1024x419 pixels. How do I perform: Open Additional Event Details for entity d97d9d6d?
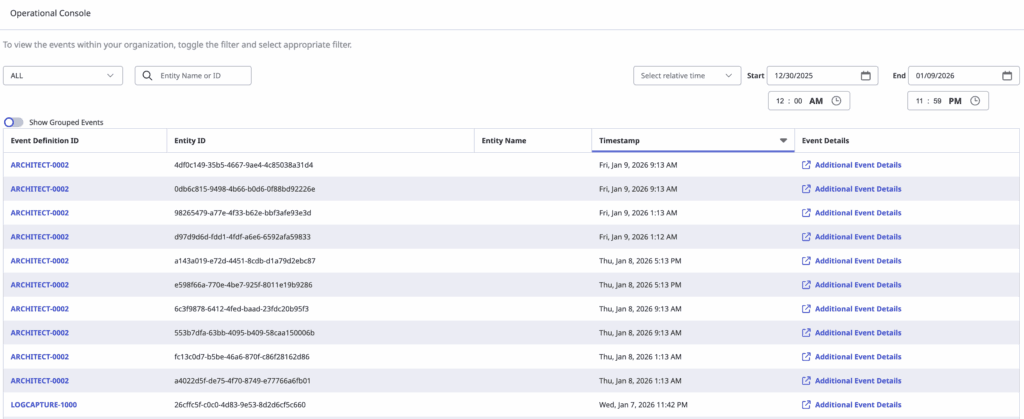pyautogui.click(x=857, y=237)
